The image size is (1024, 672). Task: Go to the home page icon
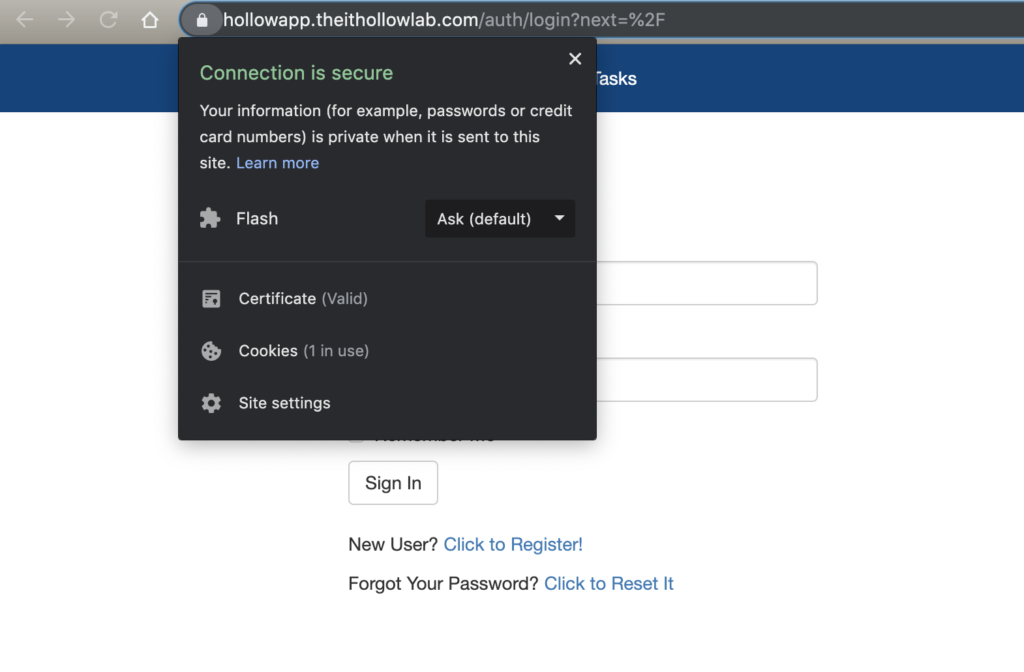pos(150,19)
